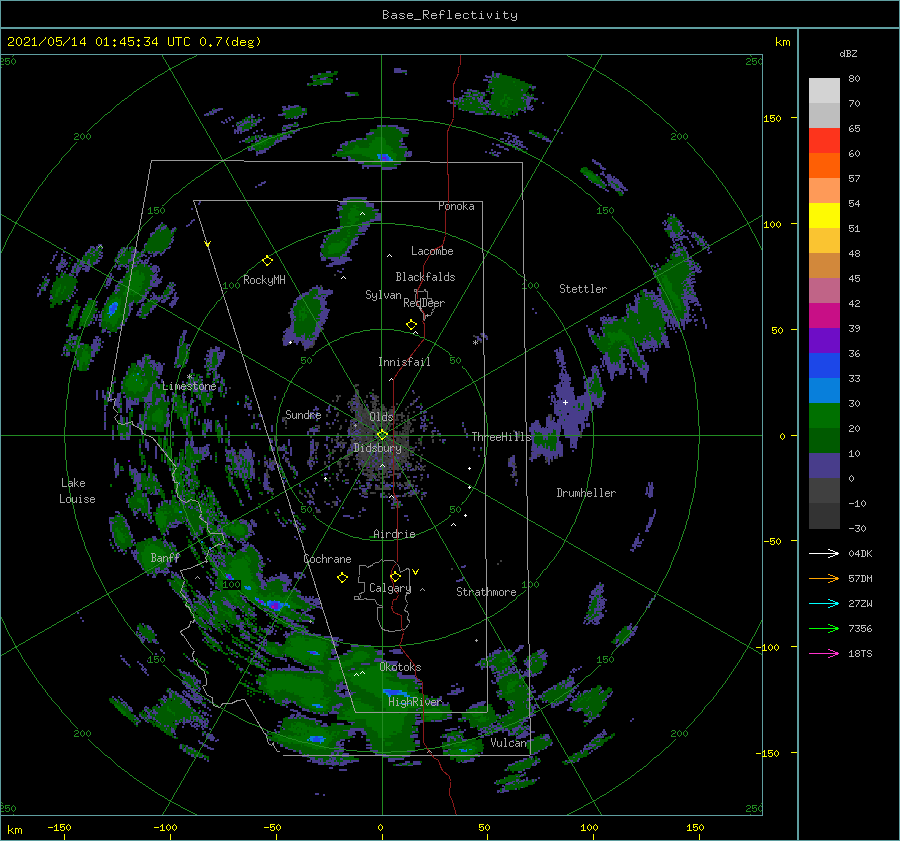Click the Ponoka city label
Image resolution: width=900 pixels, height=841 pixels.
(456, 206)
